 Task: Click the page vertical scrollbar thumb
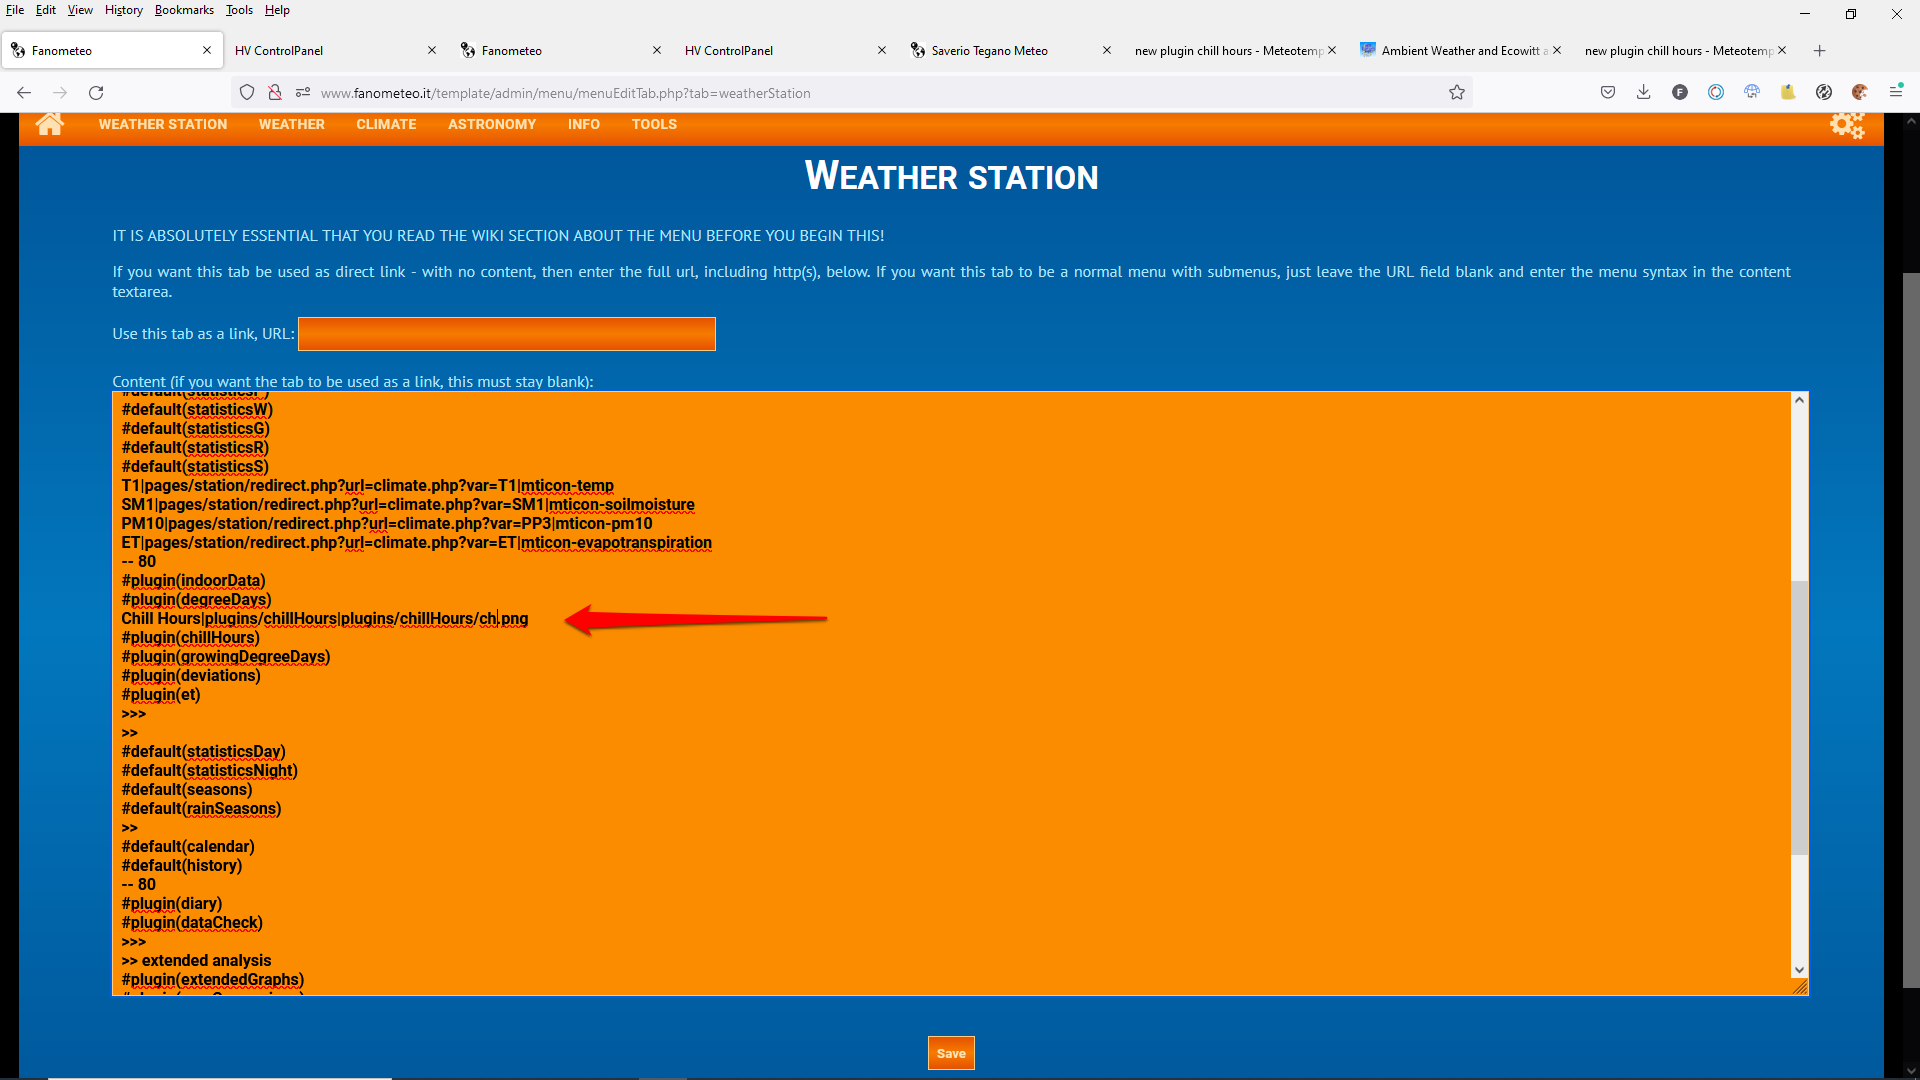(x=1911, y=630)
